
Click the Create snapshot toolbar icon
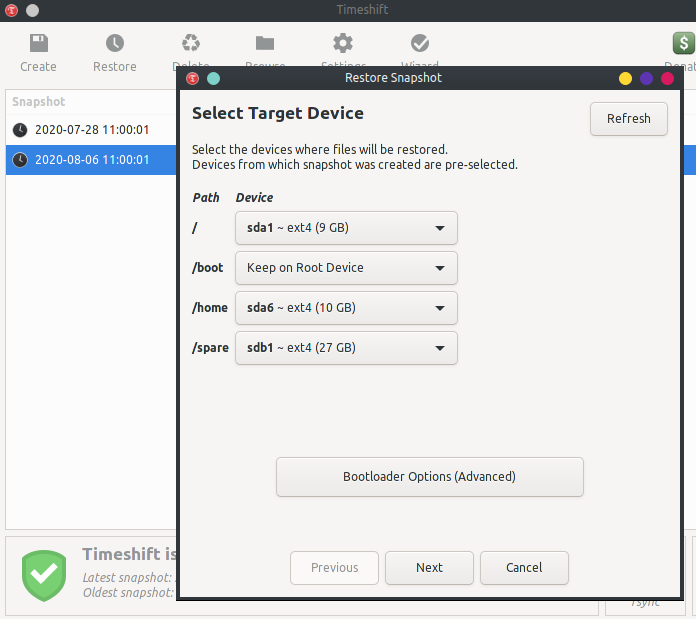[38, 44]
